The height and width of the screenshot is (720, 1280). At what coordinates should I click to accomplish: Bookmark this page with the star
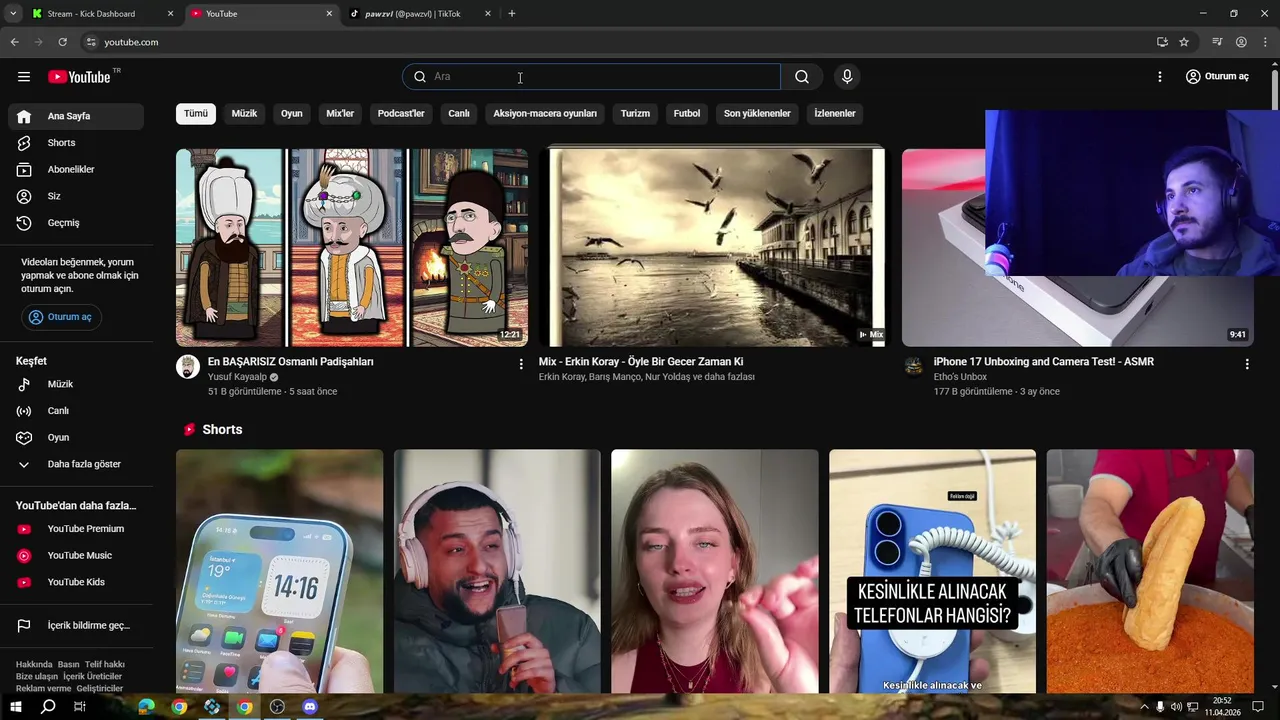(x=1184, y=42)
